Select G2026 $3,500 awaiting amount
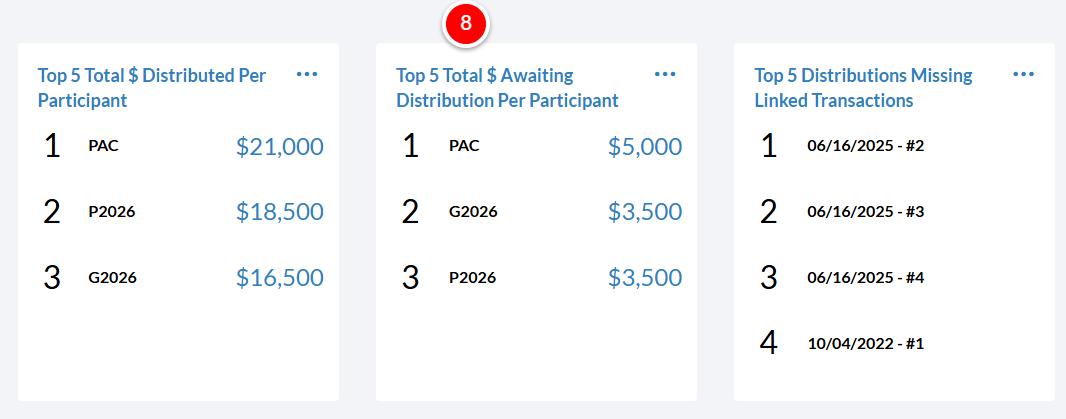 644,212
